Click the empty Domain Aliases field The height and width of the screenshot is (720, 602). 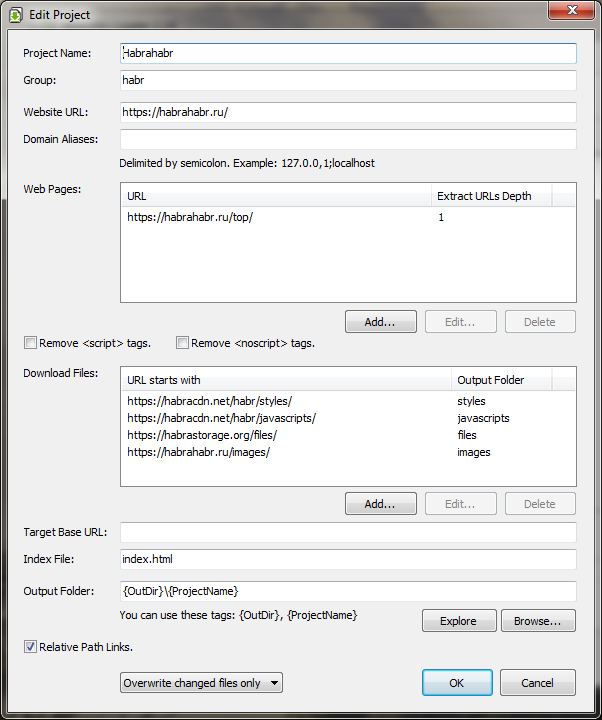click(347, 139)
